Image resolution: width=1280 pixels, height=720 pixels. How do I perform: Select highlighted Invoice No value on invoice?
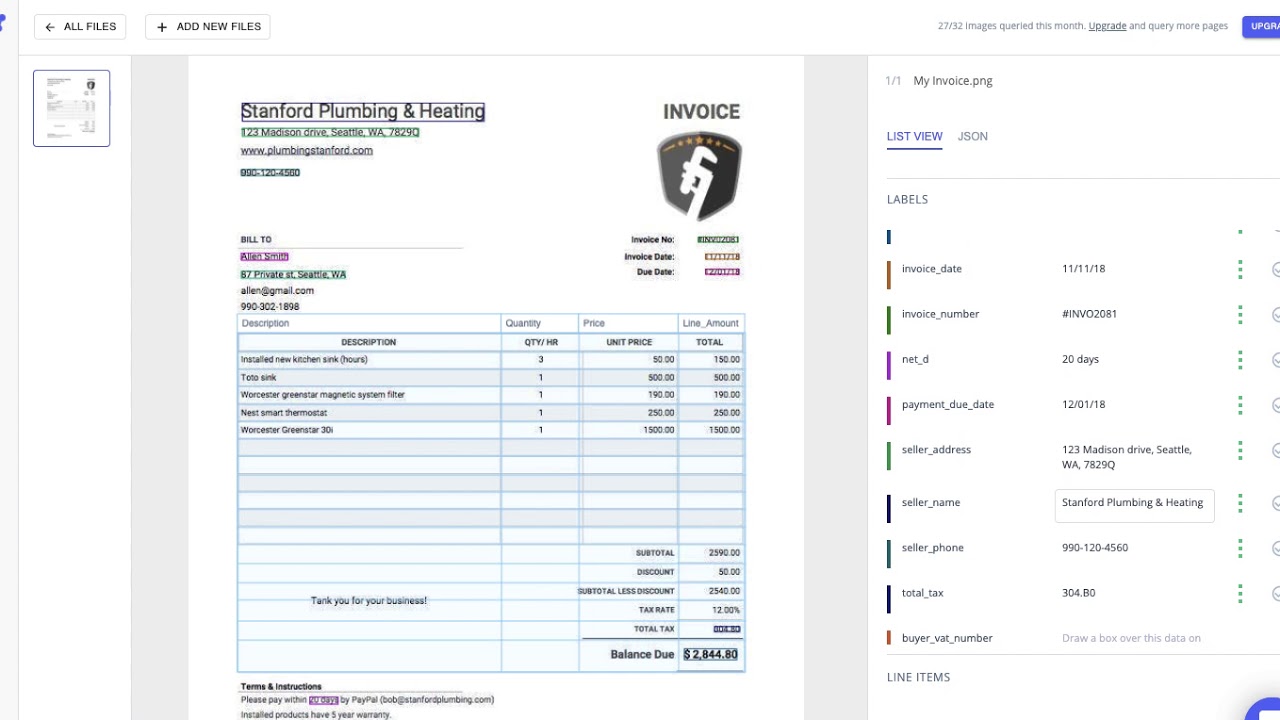718,240
